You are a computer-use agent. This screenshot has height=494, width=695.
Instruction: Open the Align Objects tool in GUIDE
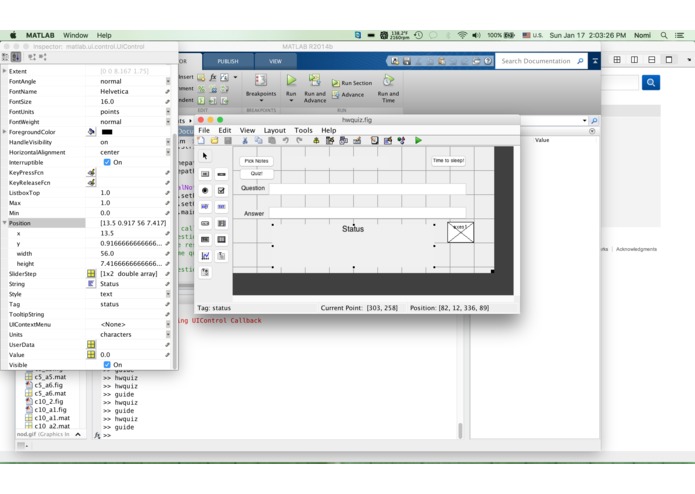pyautogui.click(x=316, y=140)
